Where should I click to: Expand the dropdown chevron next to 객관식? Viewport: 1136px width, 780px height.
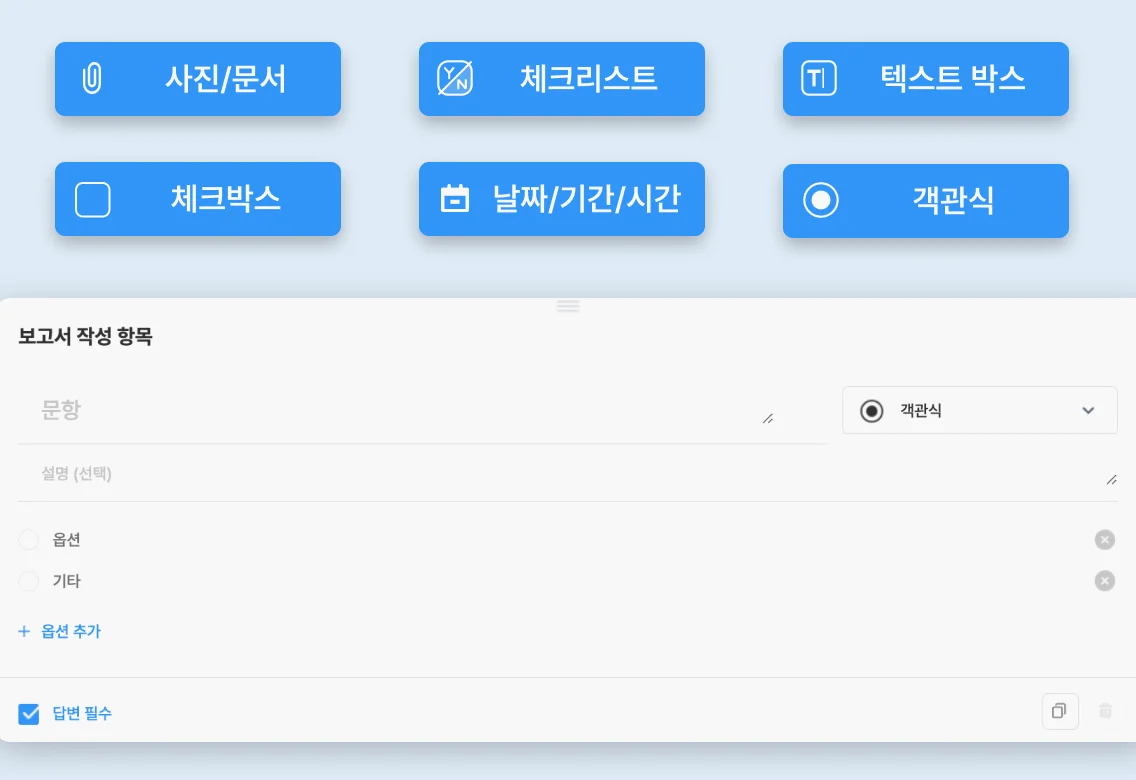(x=1088, y=411)
